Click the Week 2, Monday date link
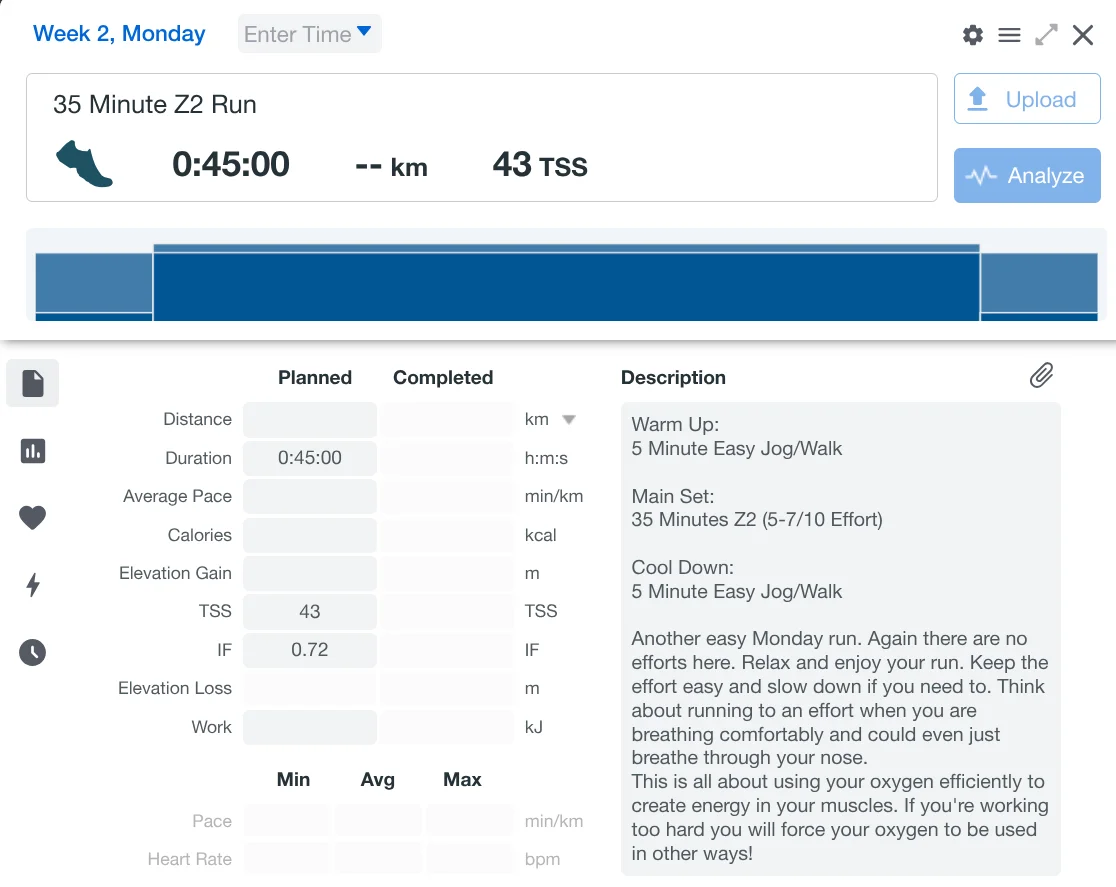Screen dimensions: 1116x887 tap(119, 34)
